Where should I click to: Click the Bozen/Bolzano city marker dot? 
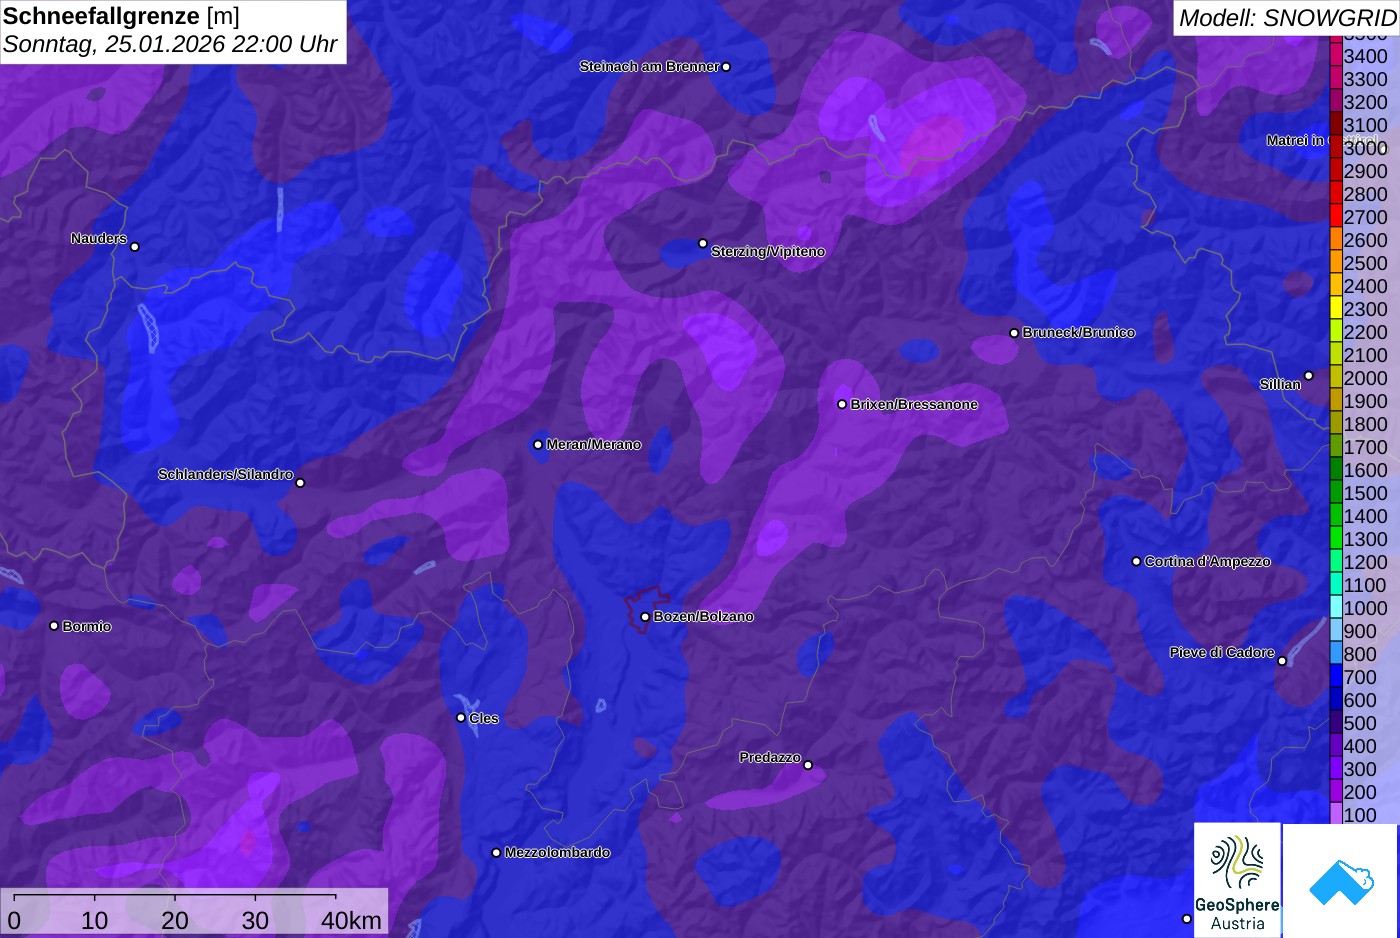645,617
